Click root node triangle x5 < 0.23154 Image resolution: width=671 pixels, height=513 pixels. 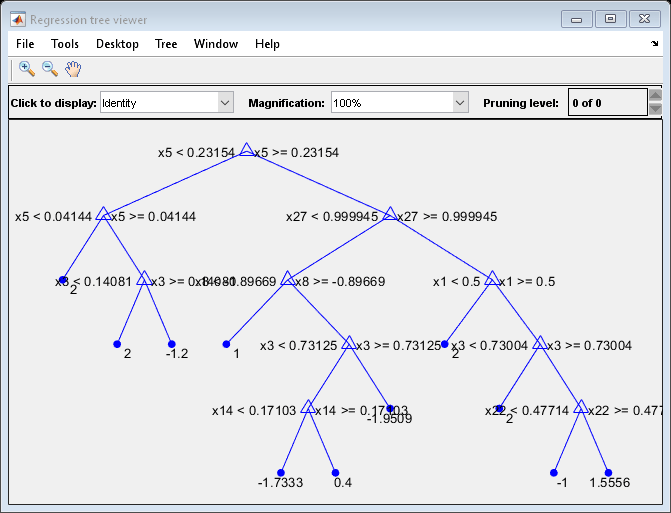tap(246, 151)
